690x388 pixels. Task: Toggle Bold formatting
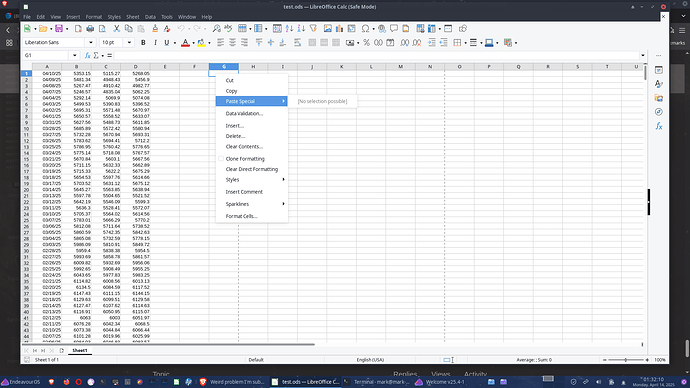[x=143, y=43]
